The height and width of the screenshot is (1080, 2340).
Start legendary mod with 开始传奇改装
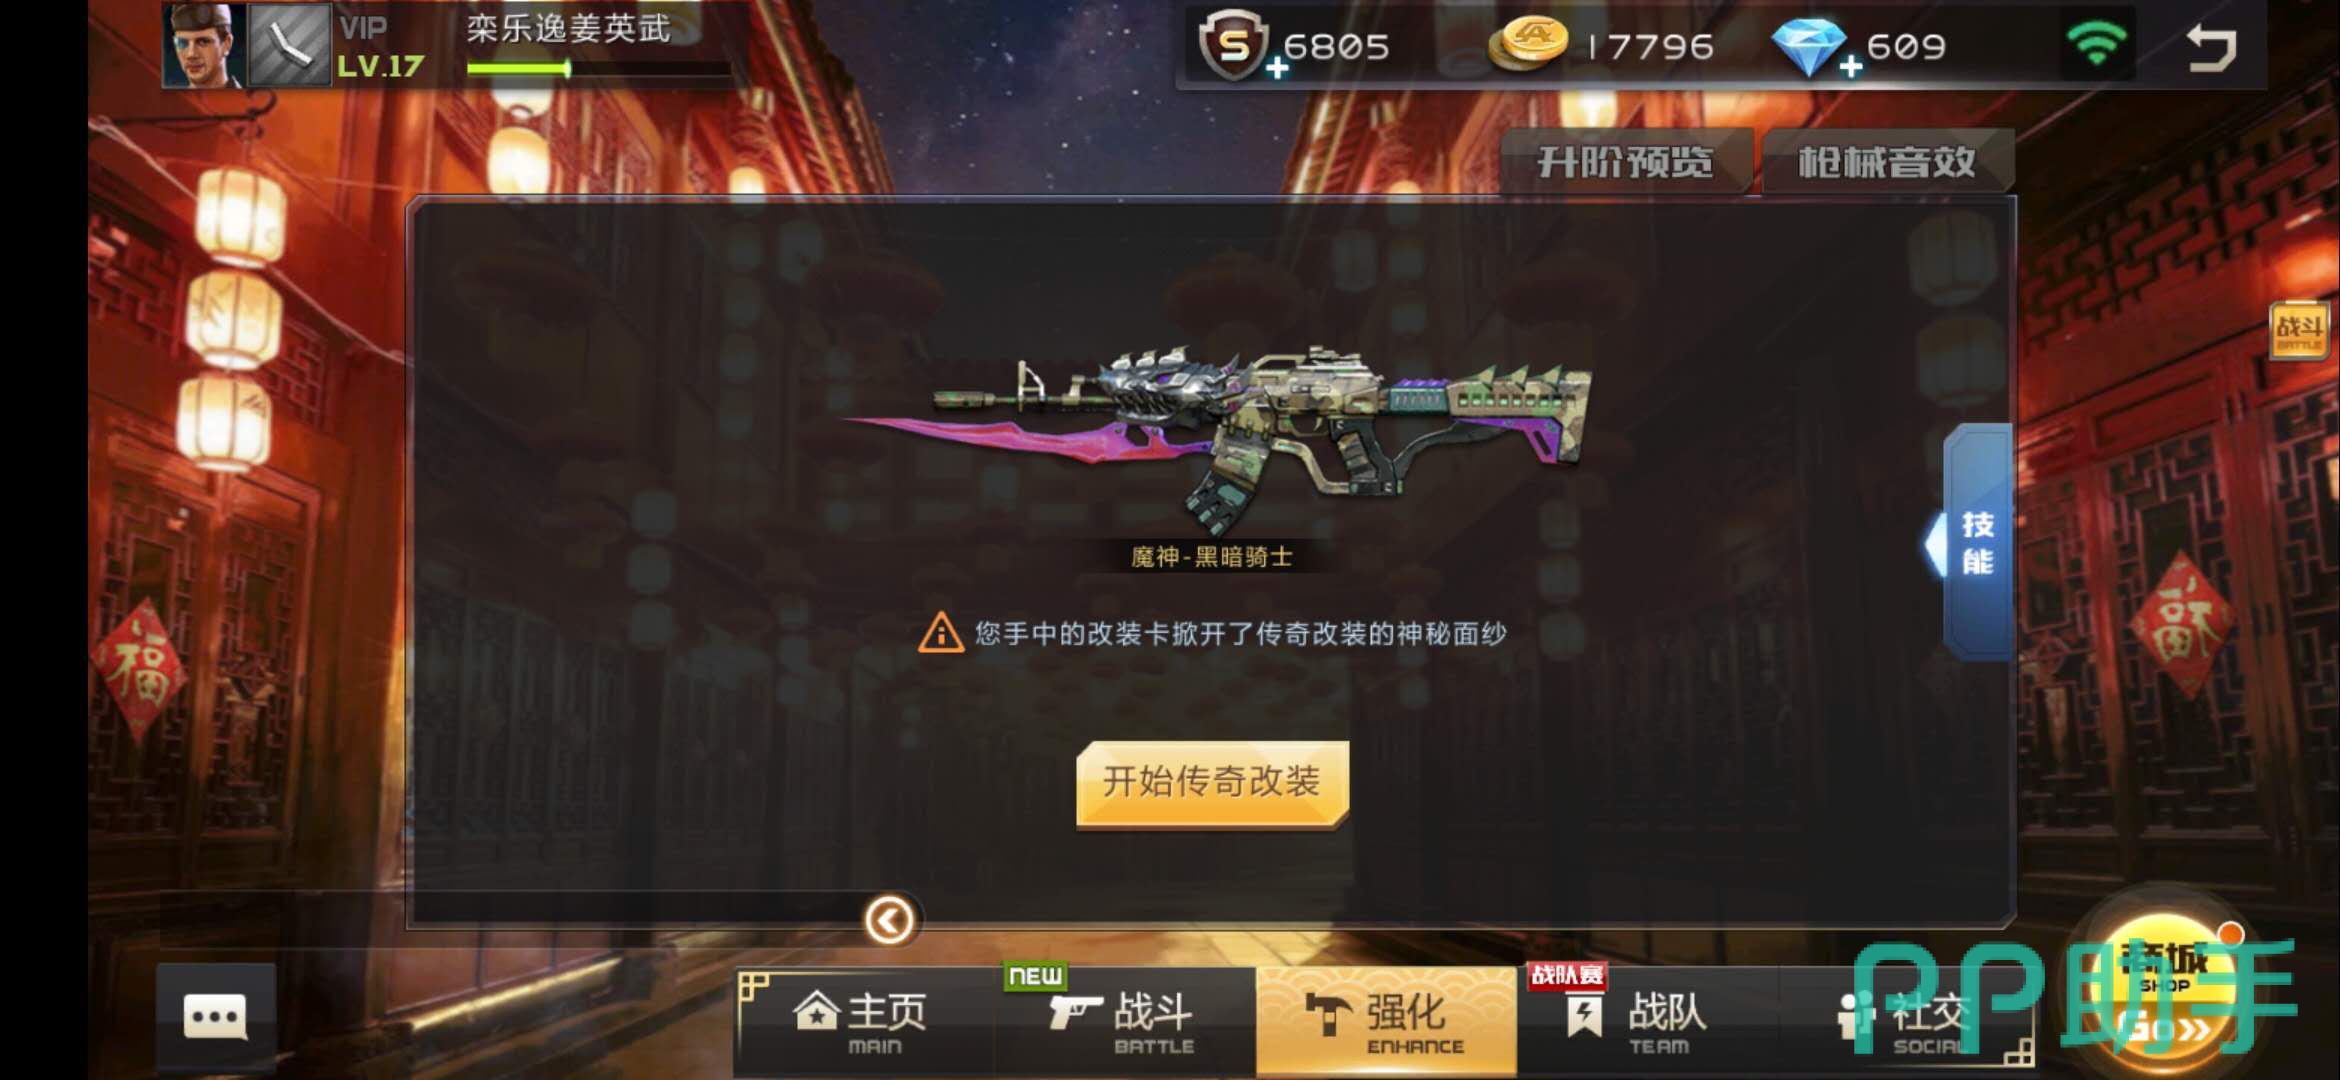[x=1212, y=783]
